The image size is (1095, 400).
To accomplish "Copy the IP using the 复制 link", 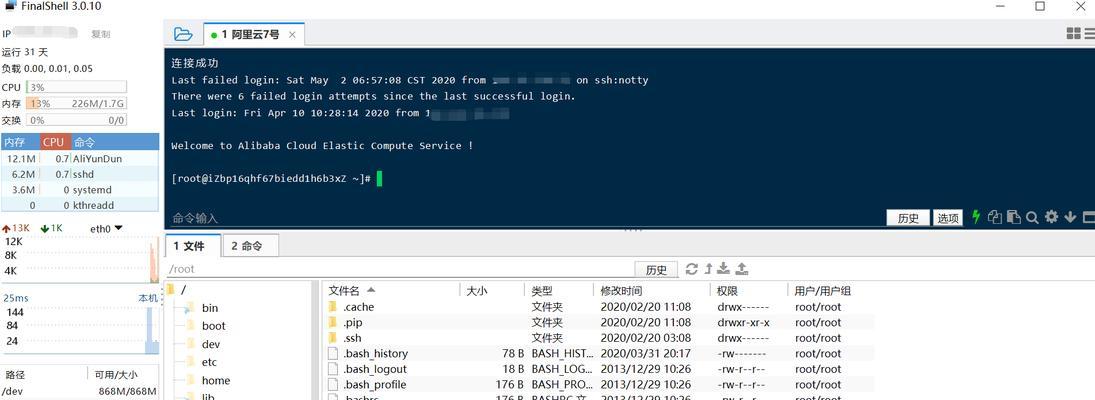I will point(100,34).
